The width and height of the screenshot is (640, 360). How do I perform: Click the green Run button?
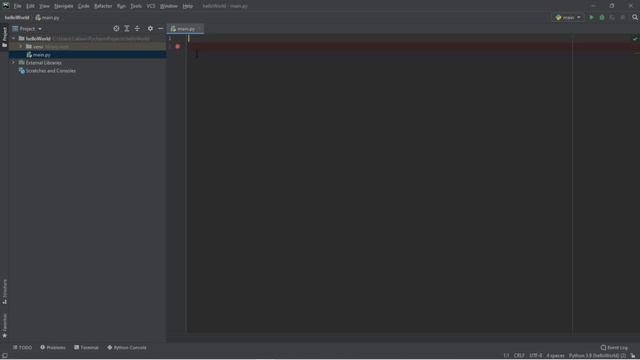click(591, 18)
